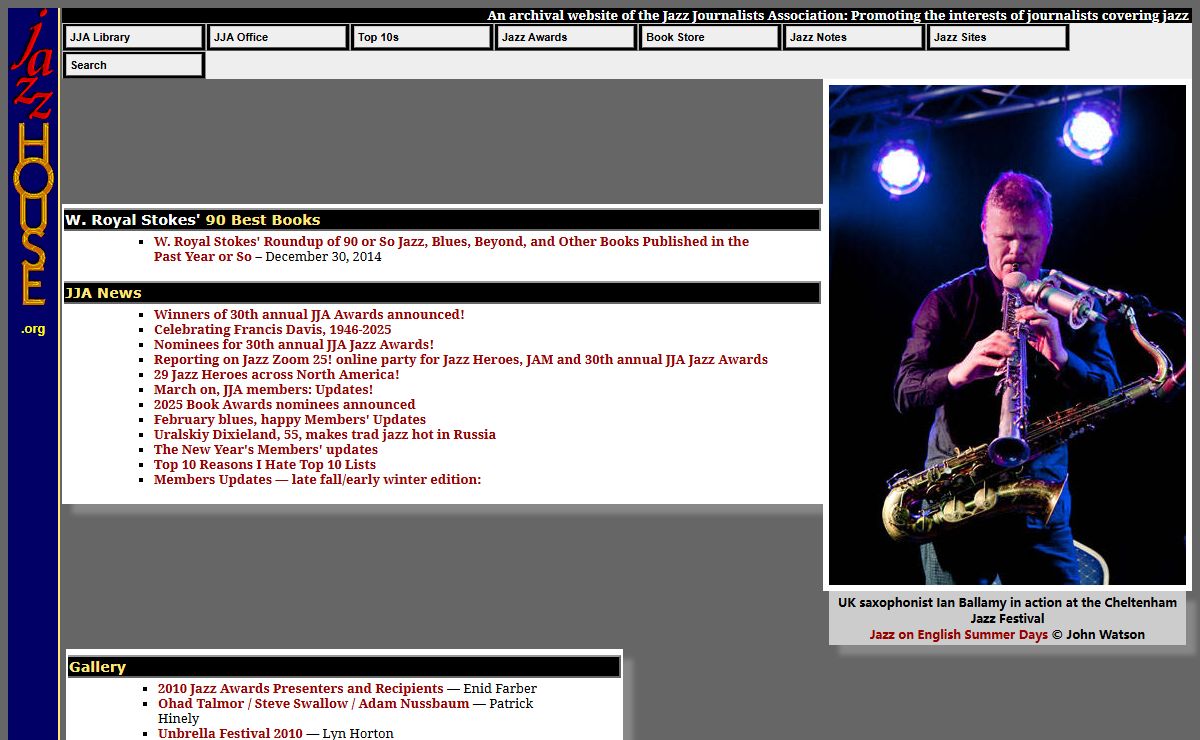The width and height of the screenshot is (1200, 740).
Task: Open Ohad Talmor / Steve Swallow / Adam Nussbaum gallery
Action: coord(313,703)
